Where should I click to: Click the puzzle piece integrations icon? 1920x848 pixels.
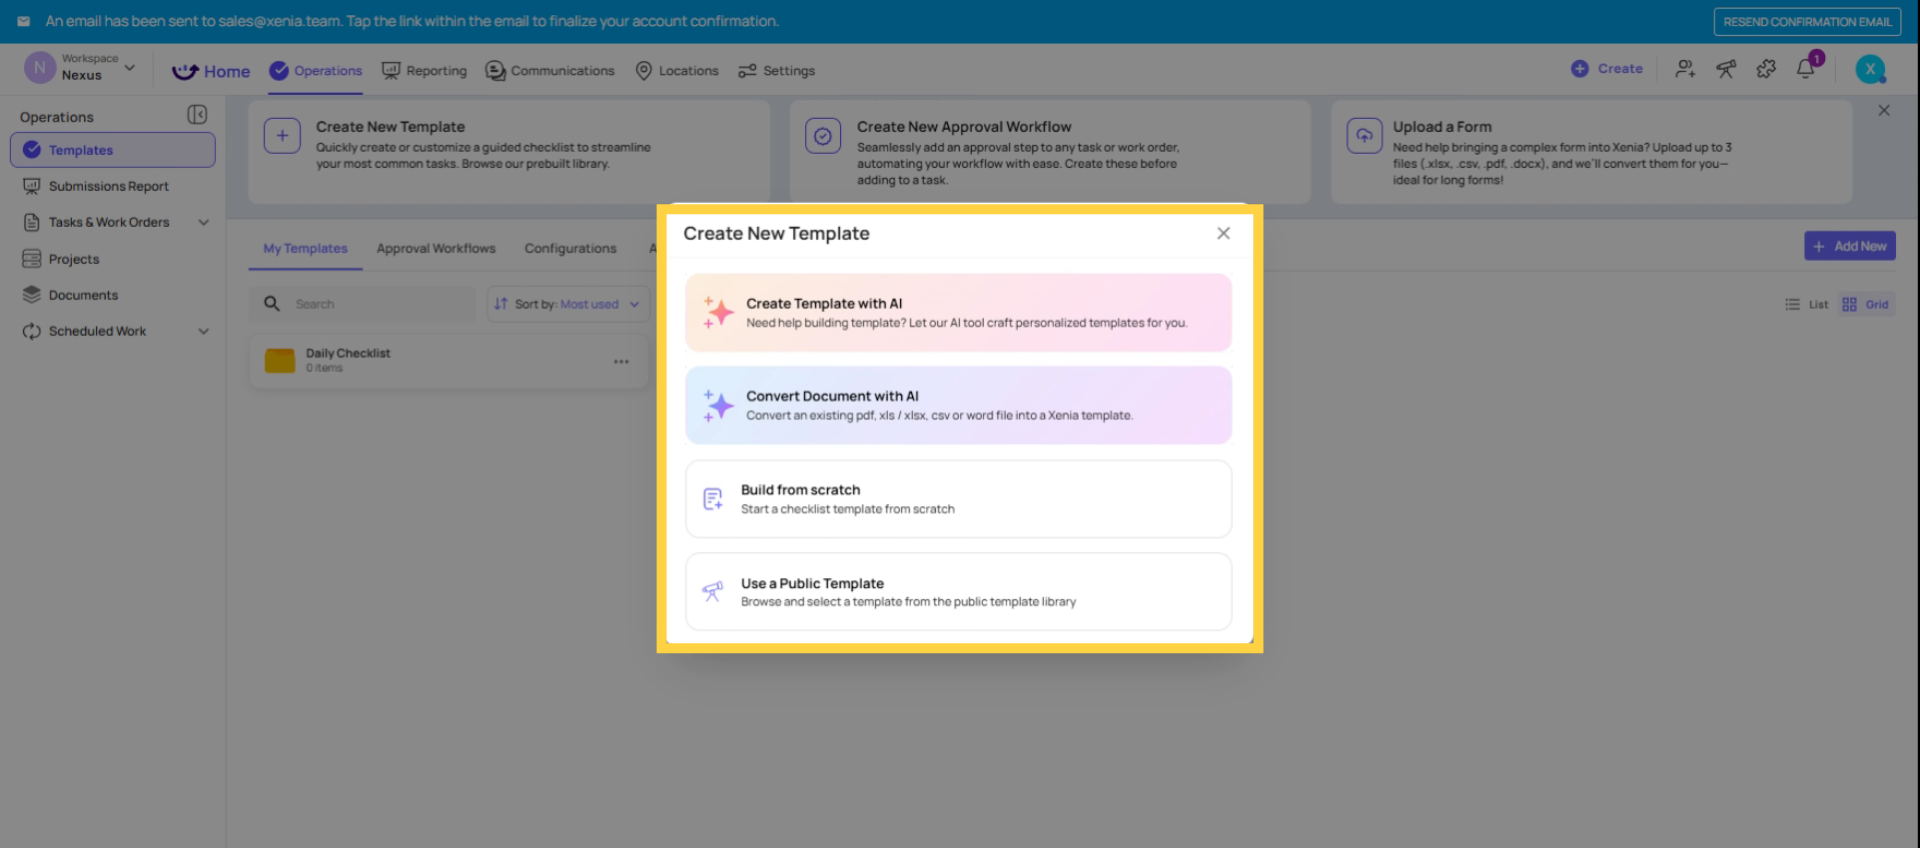(x=1766, y=69)
